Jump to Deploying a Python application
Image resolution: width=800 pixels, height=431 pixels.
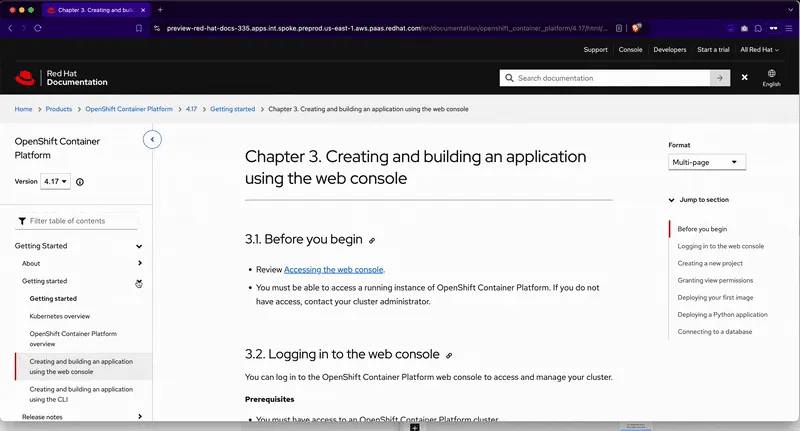tap(722, 315)
